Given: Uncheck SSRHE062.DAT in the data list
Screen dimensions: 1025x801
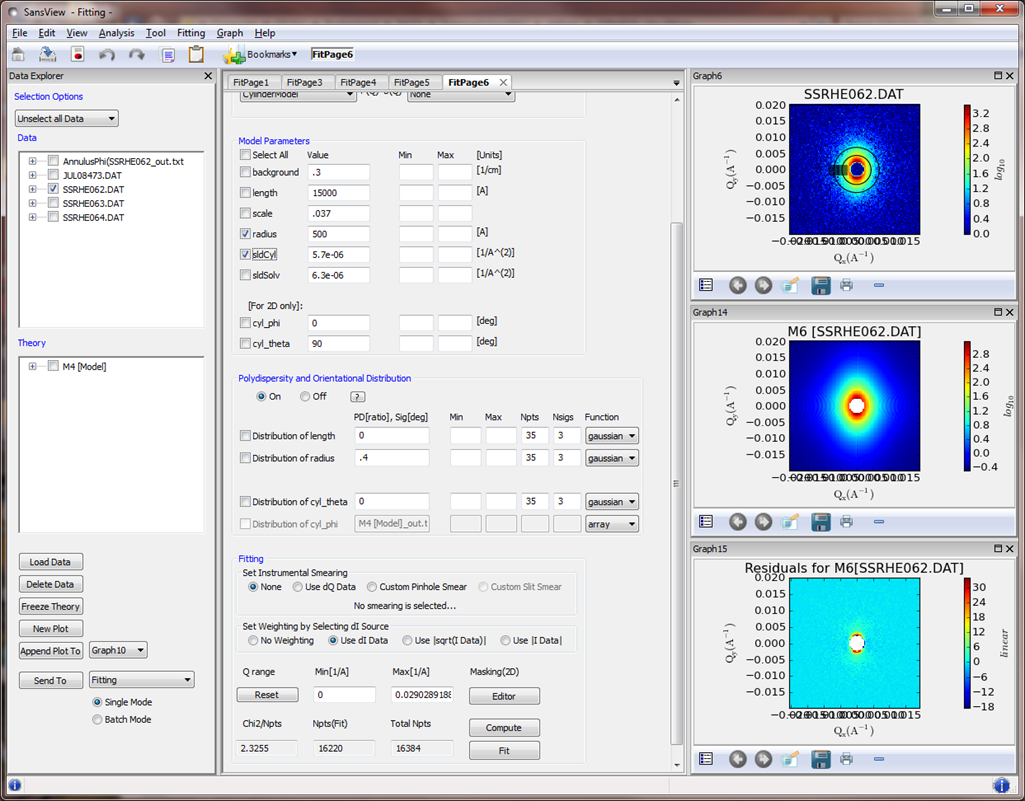Looking at the screenshot, I should point(54,189).
